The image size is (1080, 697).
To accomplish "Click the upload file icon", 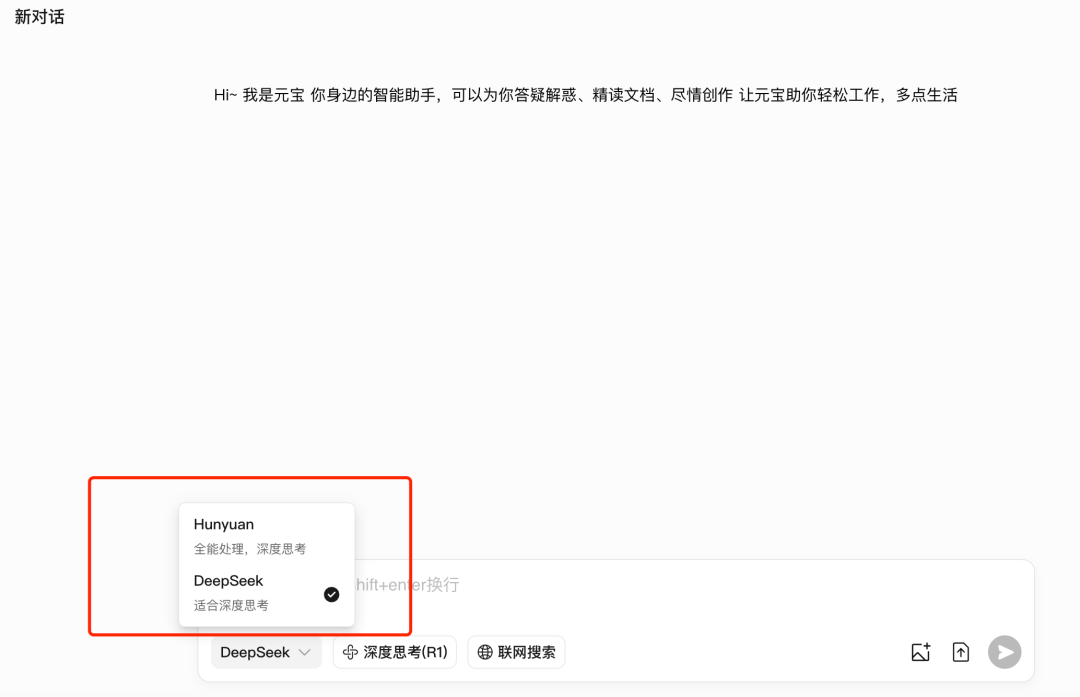I will pyautogui.click(x=961, y=652).
